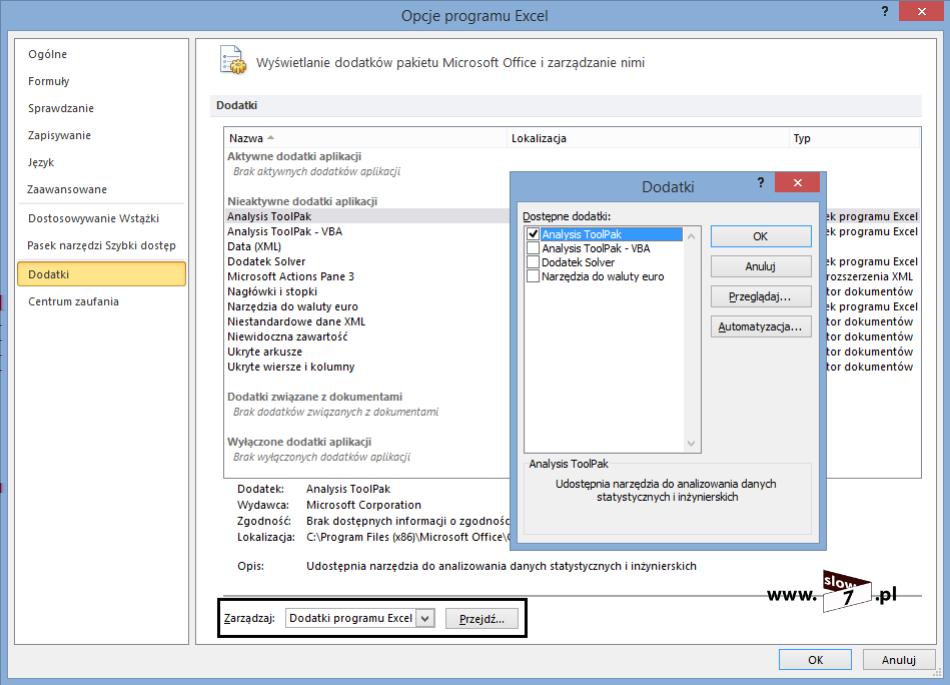Select Microsoft Actions Pane 3 row

pos(367,276)
